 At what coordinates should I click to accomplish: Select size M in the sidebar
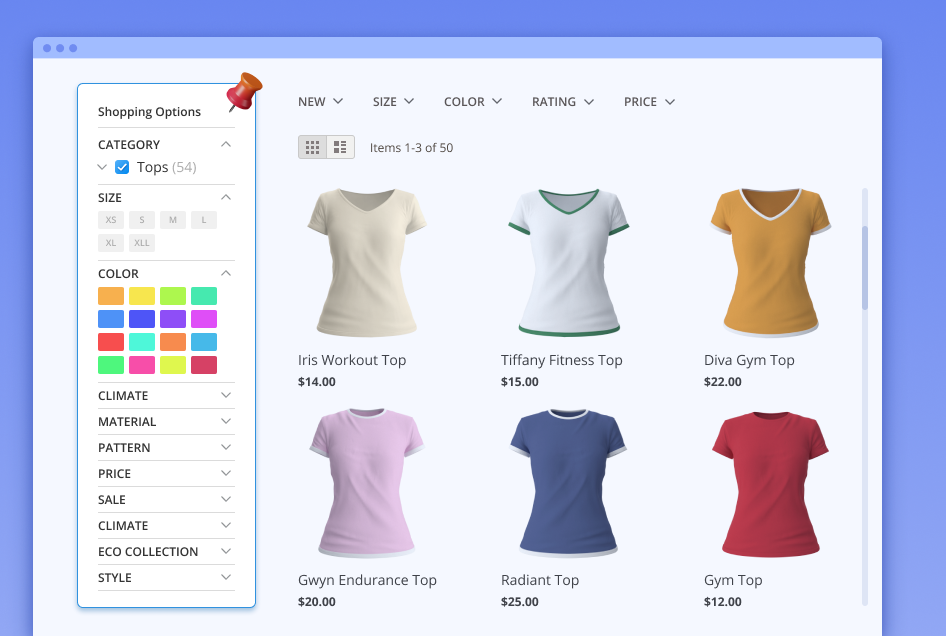tap(172, 219)
